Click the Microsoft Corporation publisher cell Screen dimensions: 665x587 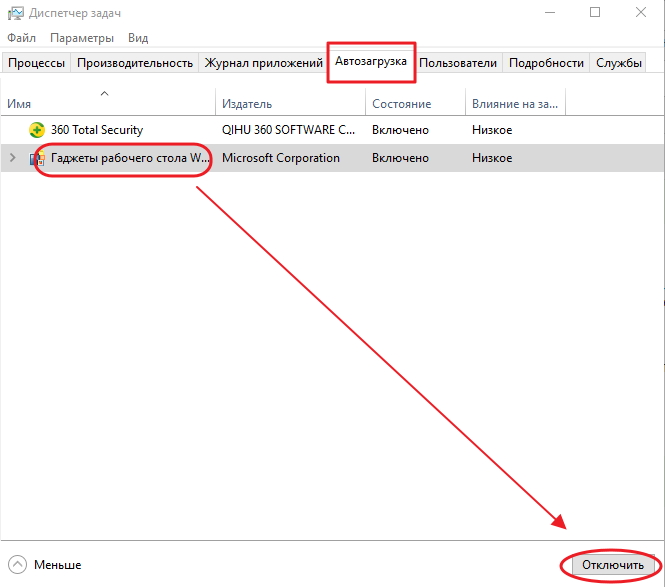(281, 158)
